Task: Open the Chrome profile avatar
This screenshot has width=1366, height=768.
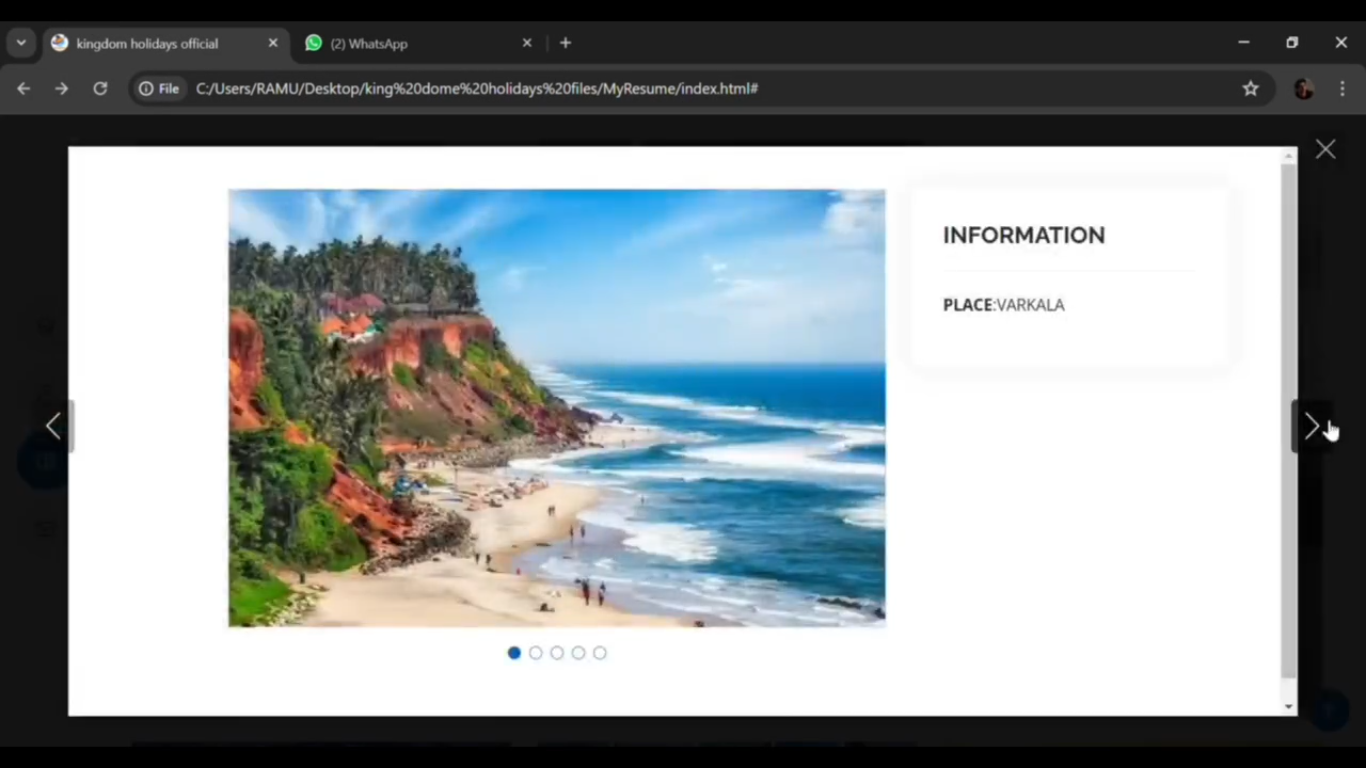Action: point(1303,89)
